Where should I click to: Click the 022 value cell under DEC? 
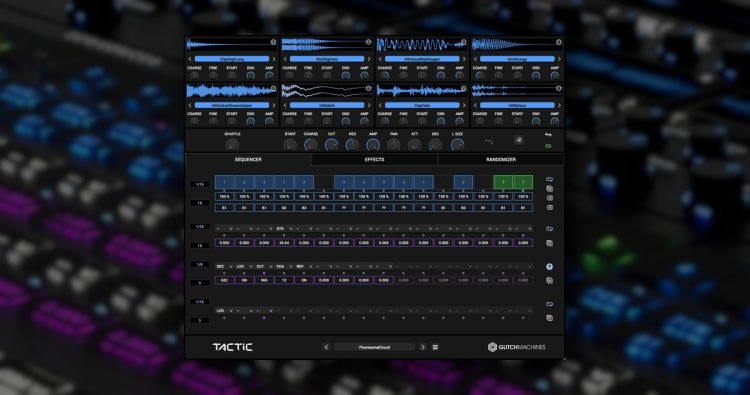click(224, 280)
